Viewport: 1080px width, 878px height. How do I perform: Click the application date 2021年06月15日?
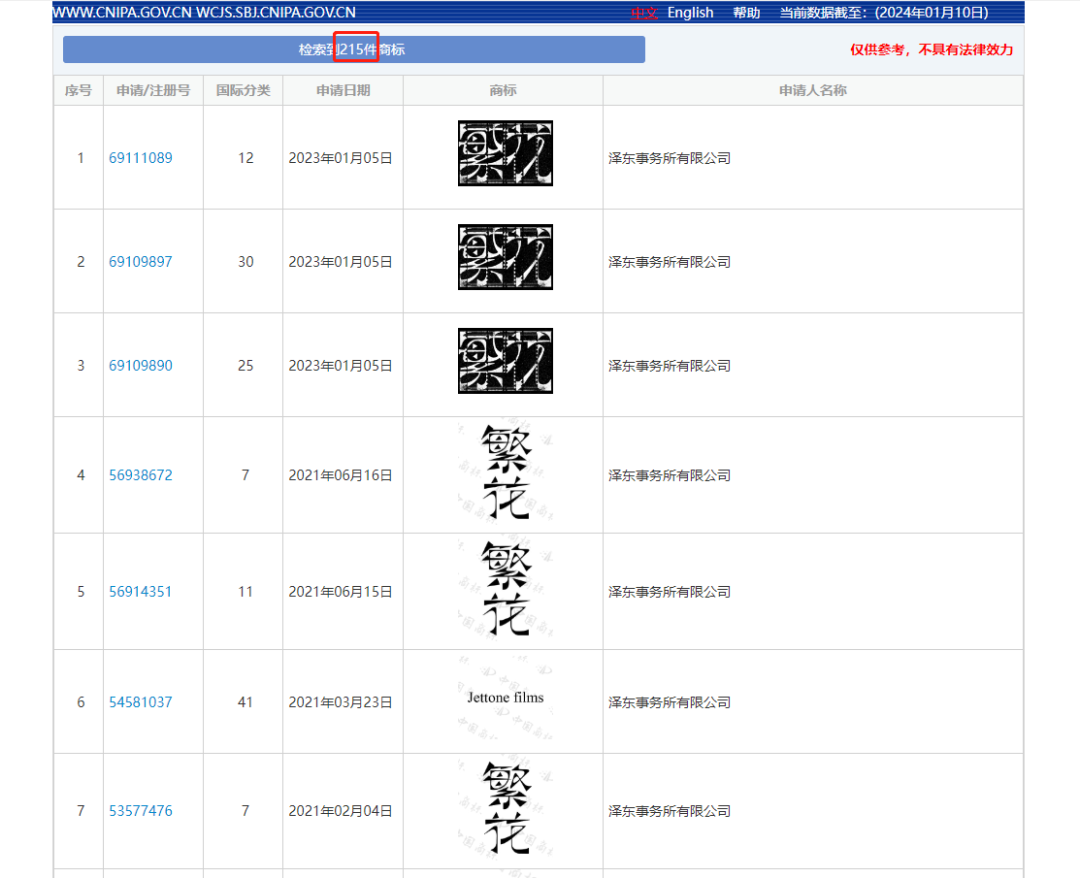pos(340,592)
